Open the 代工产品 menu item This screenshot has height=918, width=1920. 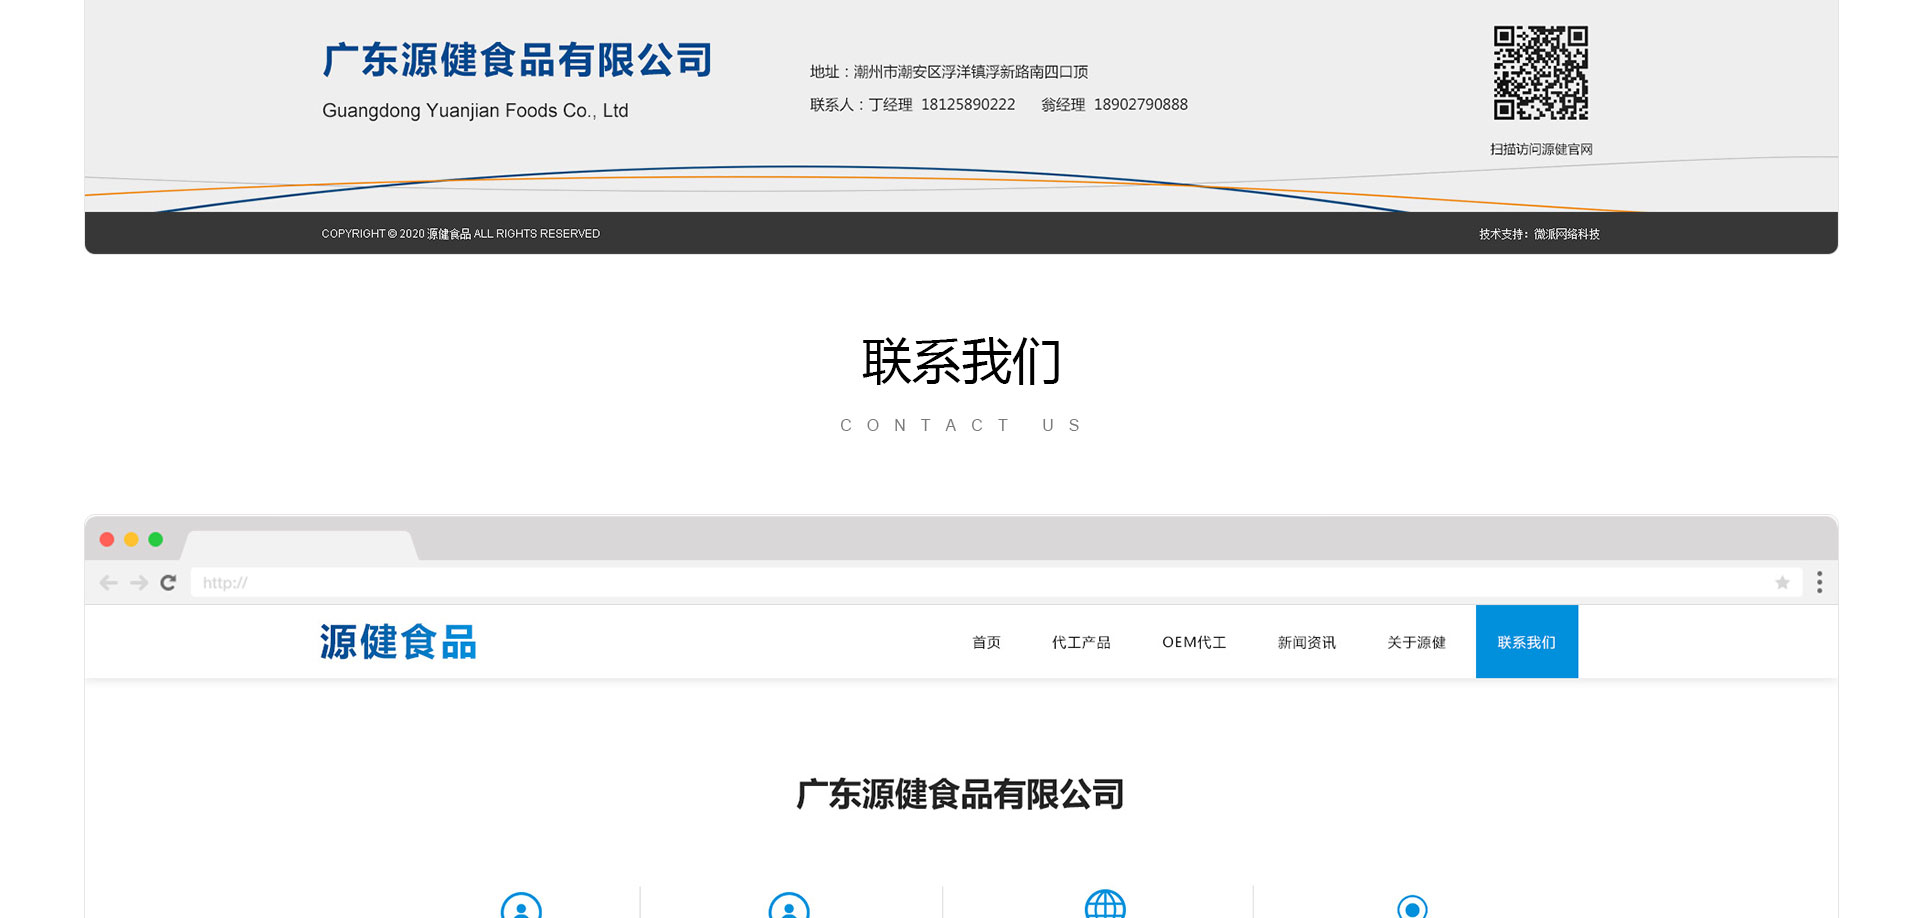[x=1081, y=642]
